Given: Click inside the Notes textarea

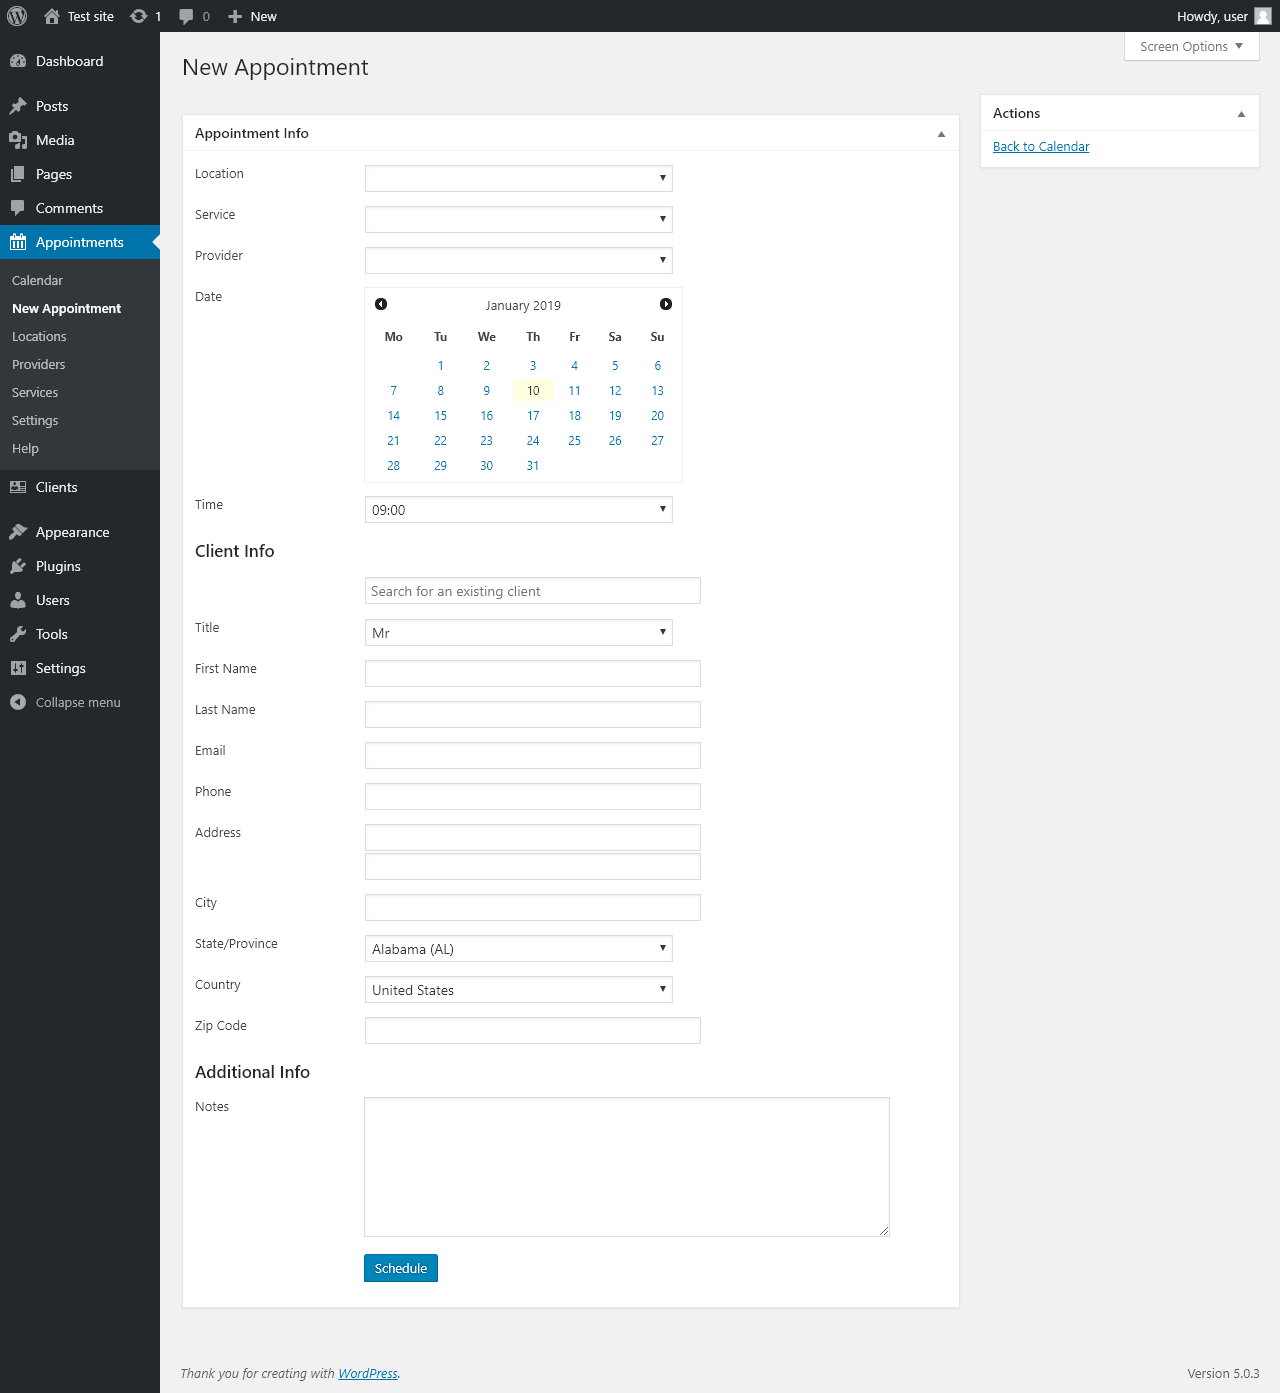Looking at the screenshot, I should [x=627, y=1167].
